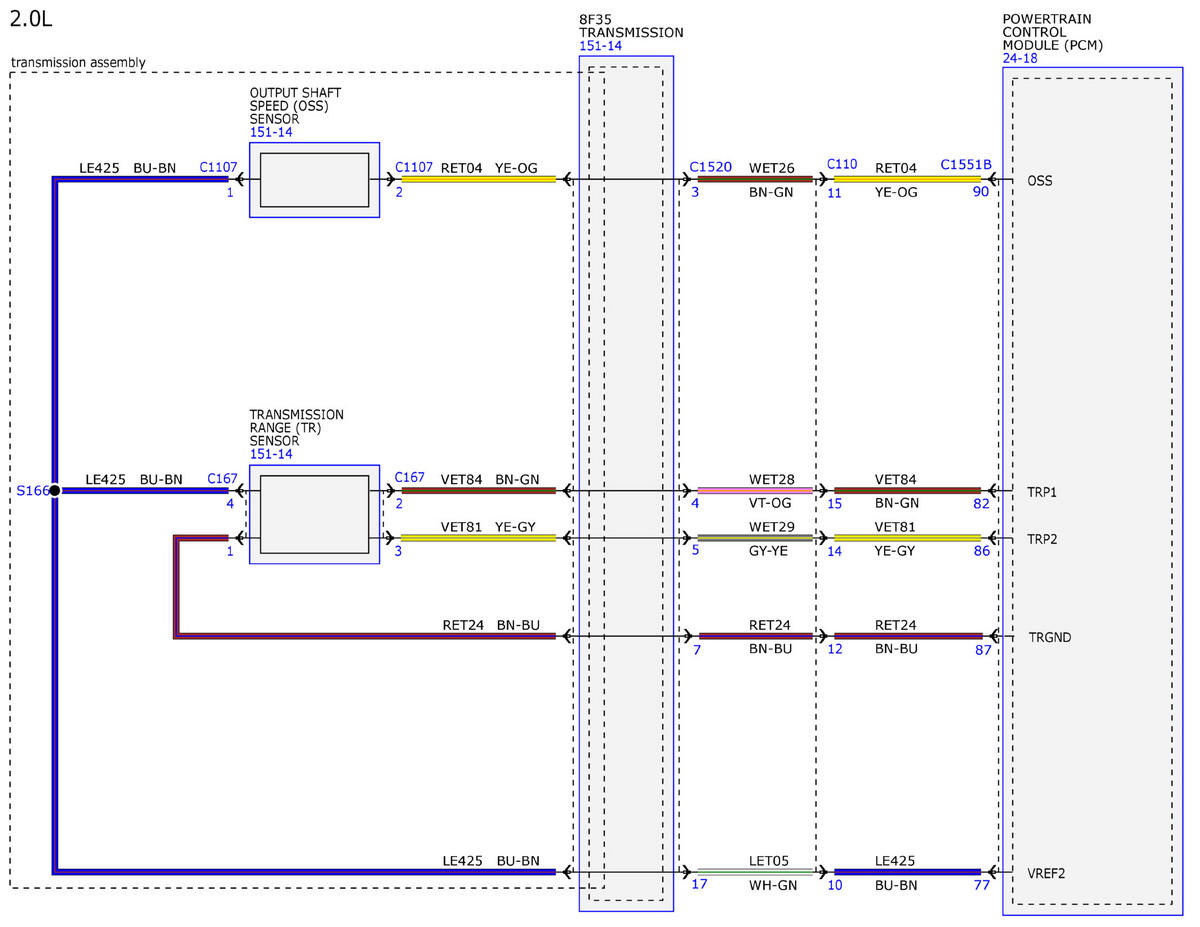Select PCM pin number 87

click(981, 649)
